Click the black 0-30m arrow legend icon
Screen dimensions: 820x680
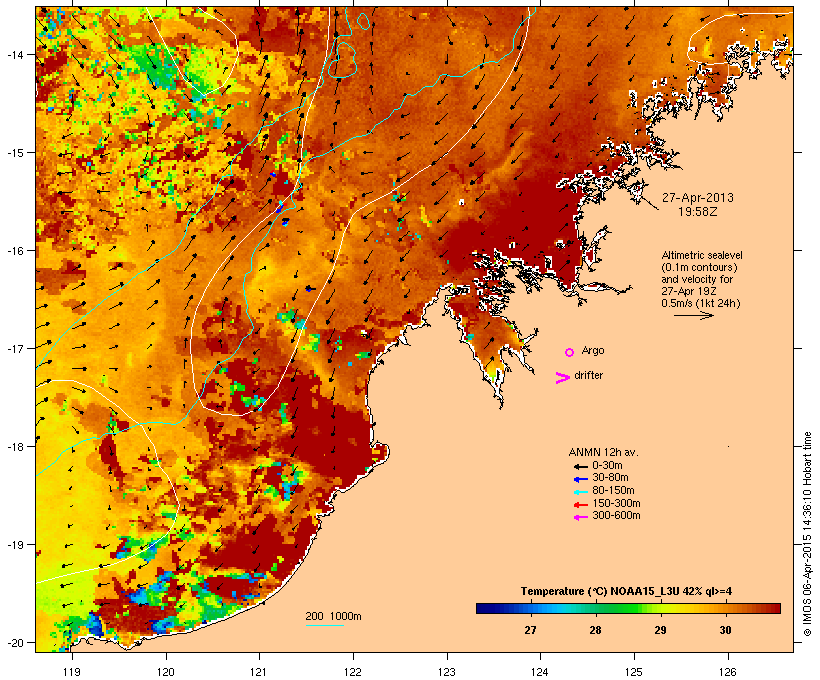pyautogui.click(x=580, y=466)
